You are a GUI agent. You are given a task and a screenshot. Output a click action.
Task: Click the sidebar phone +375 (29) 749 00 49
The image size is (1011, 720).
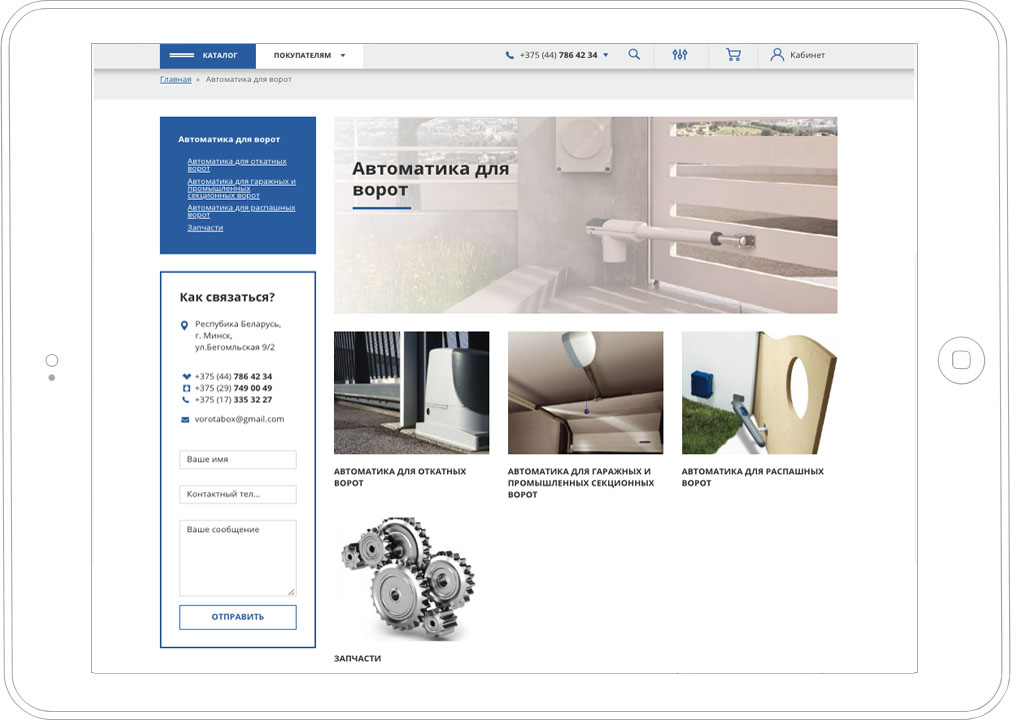(233, 388)
